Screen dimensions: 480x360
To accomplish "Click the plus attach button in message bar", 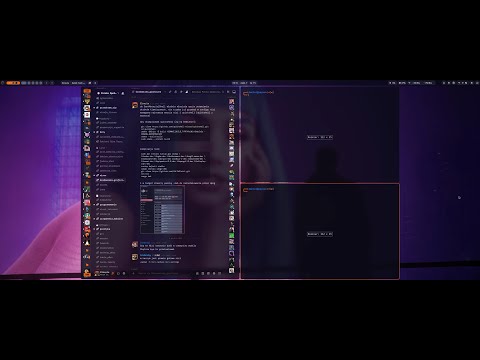I will [133, 273].
